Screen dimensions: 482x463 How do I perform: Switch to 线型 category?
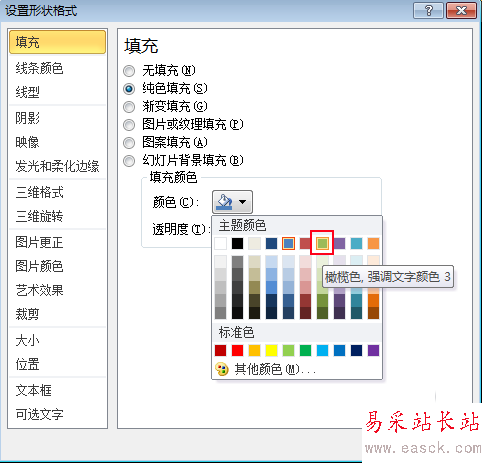pos(57,92)
